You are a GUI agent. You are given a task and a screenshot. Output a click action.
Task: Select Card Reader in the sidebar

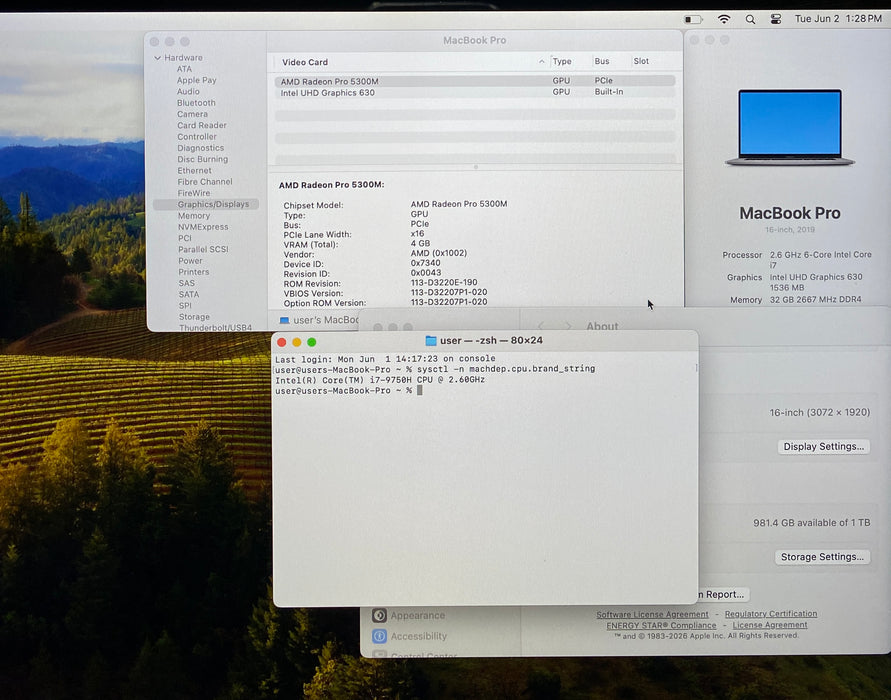(202, 126)
